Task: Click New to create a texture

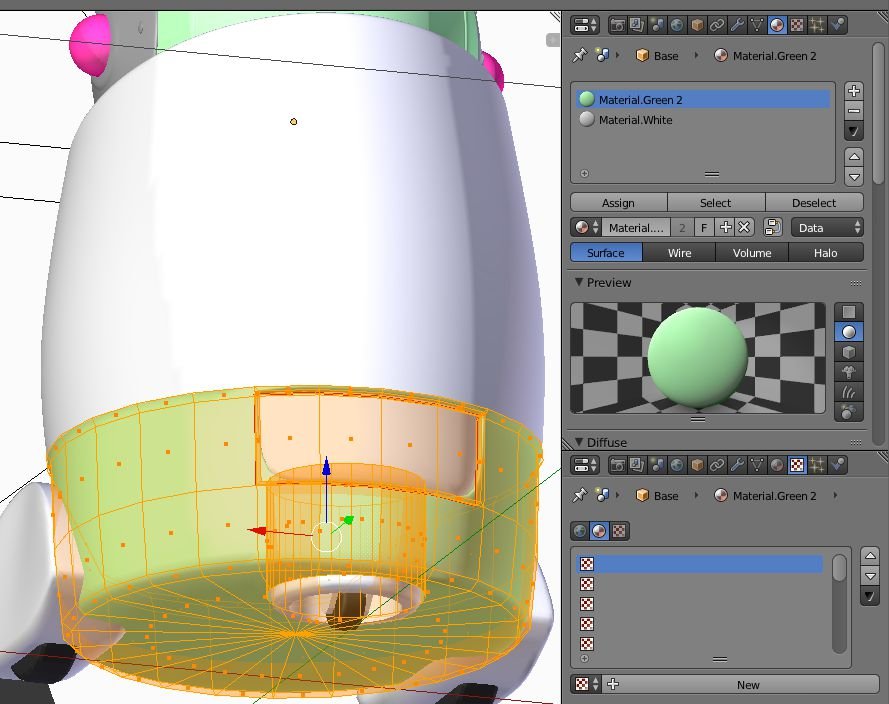Action: coord(747,685)
